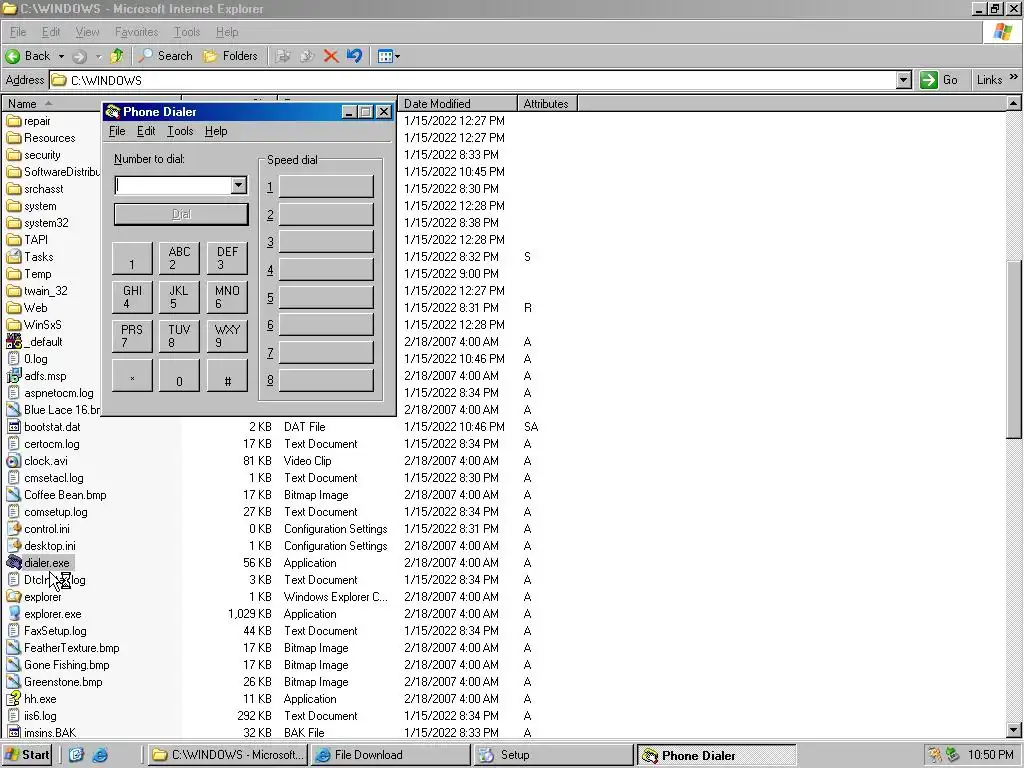Image resolution: width=1024 pixels, height=768 pixels.
Task: Select the hh.exe help icon
Action: [x=14, y=698]
